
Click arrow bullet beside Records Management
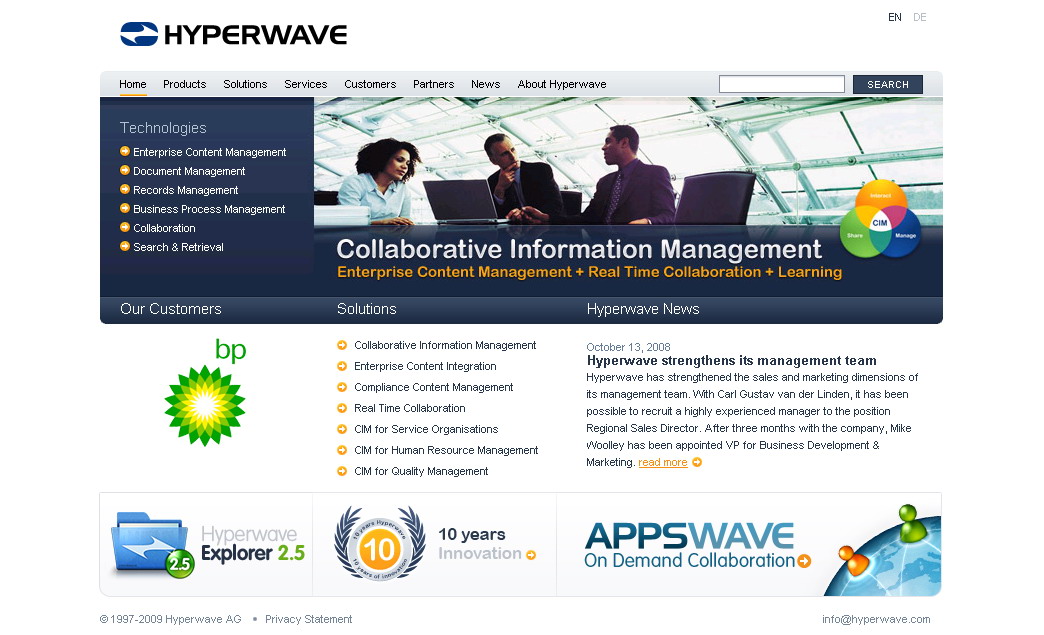point(125,189)
